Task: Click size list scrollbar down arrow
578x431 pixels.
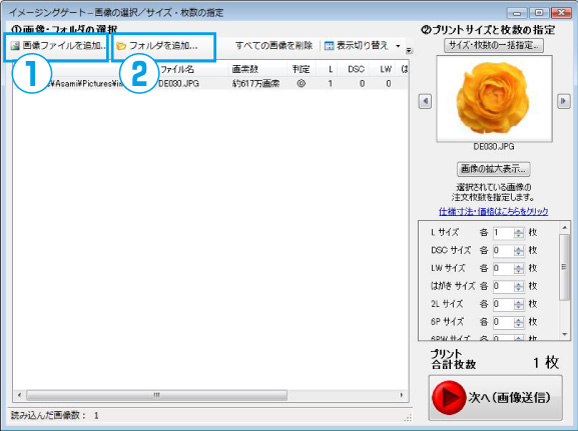Action: [565, 334]
